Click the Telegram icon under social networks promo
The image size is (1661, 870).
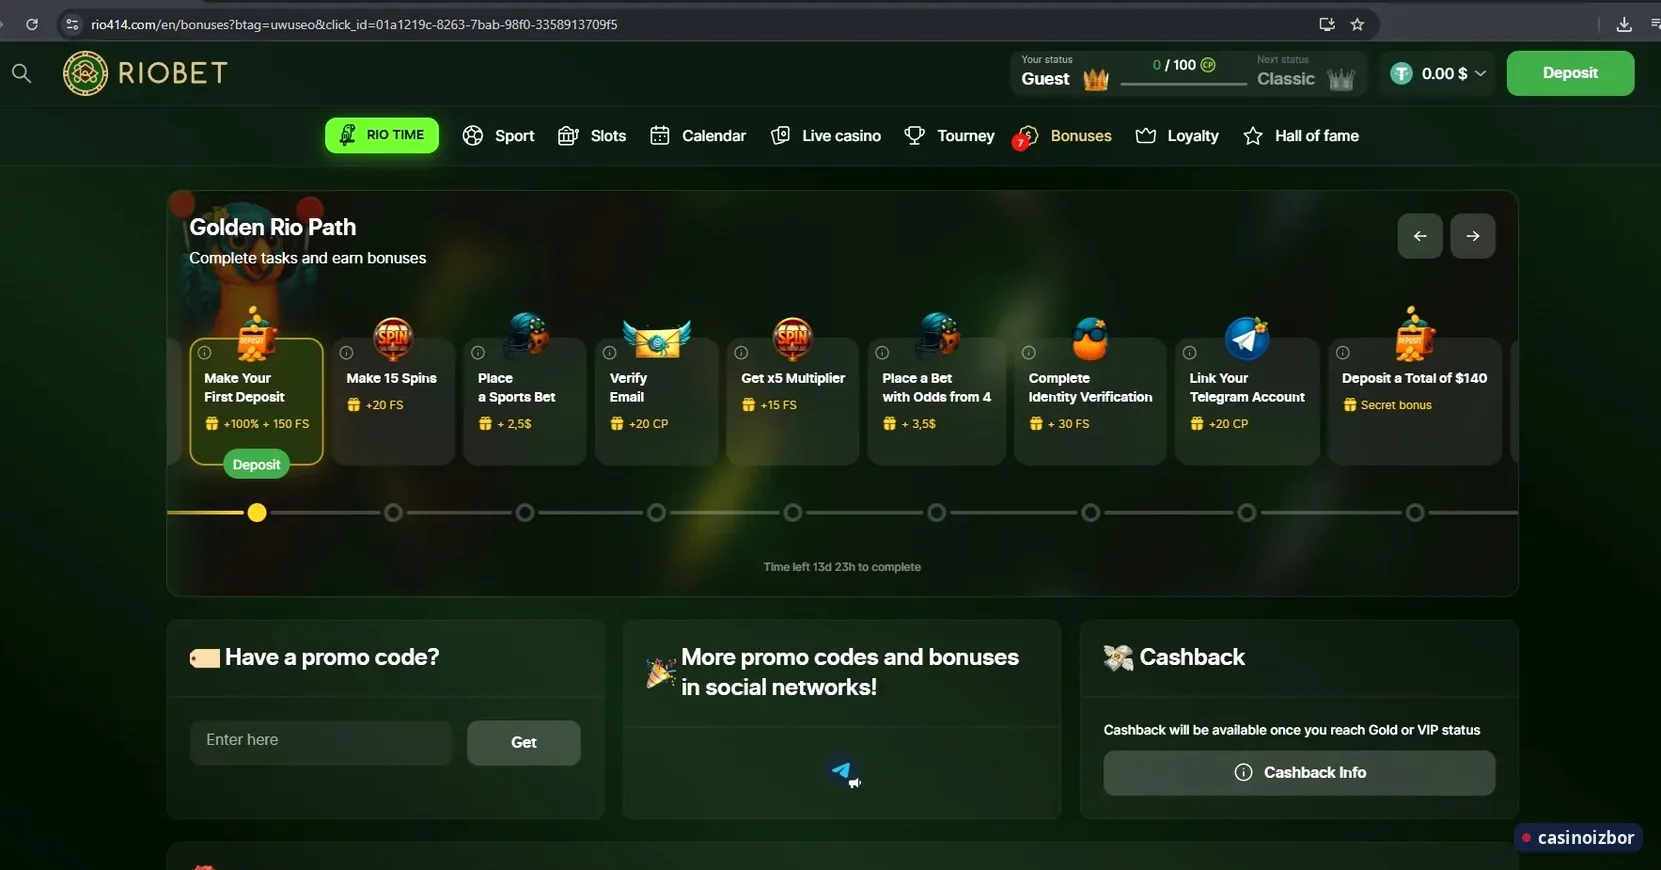843,771
